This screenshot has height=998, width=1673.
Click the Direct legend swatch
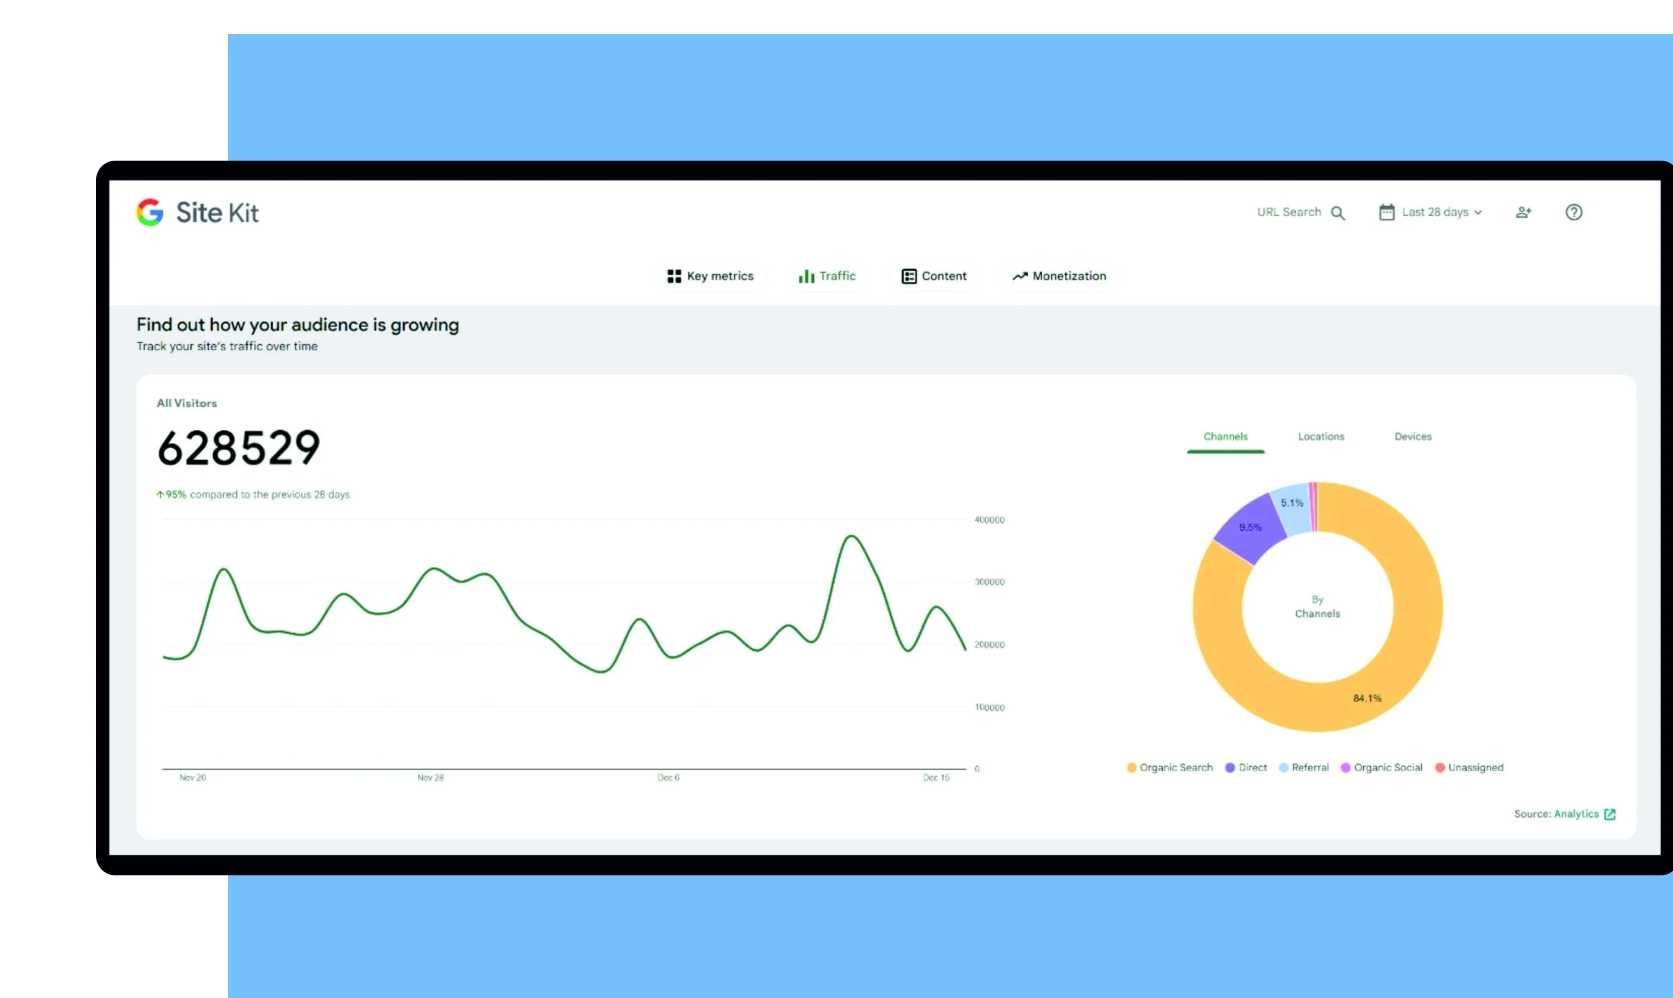point(1230,768)
